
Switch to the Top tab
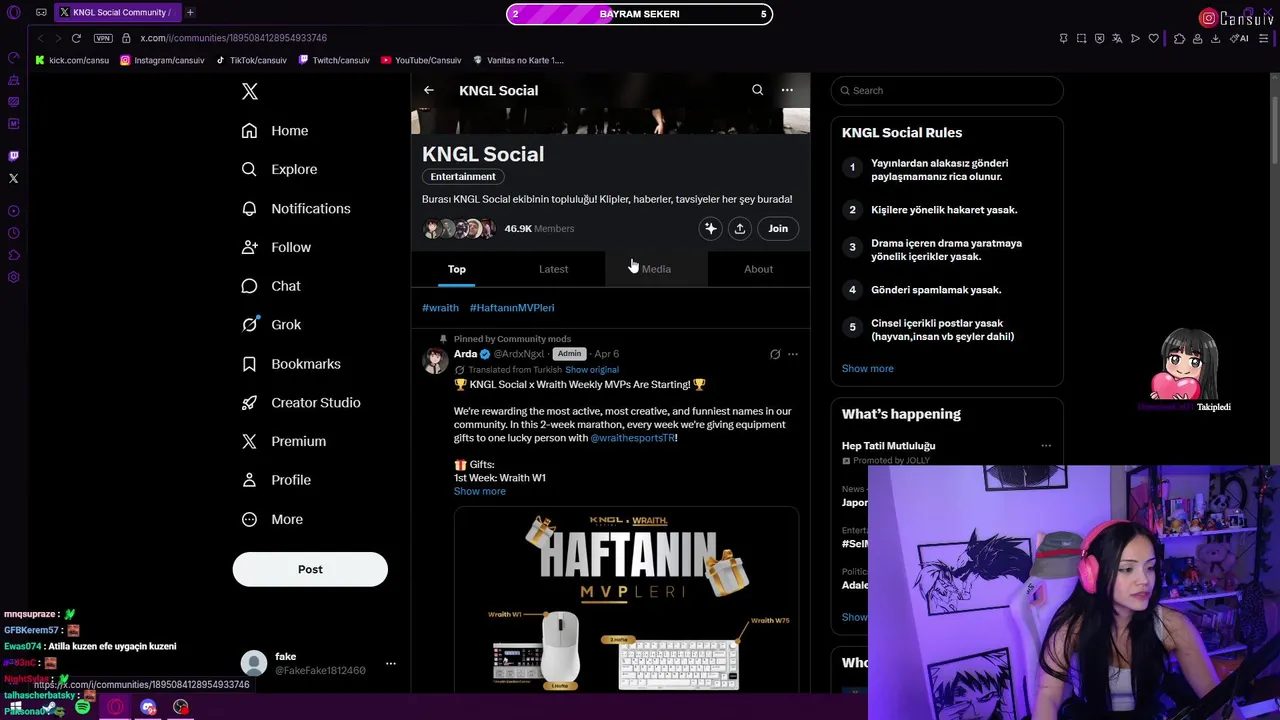pos(456,269)
